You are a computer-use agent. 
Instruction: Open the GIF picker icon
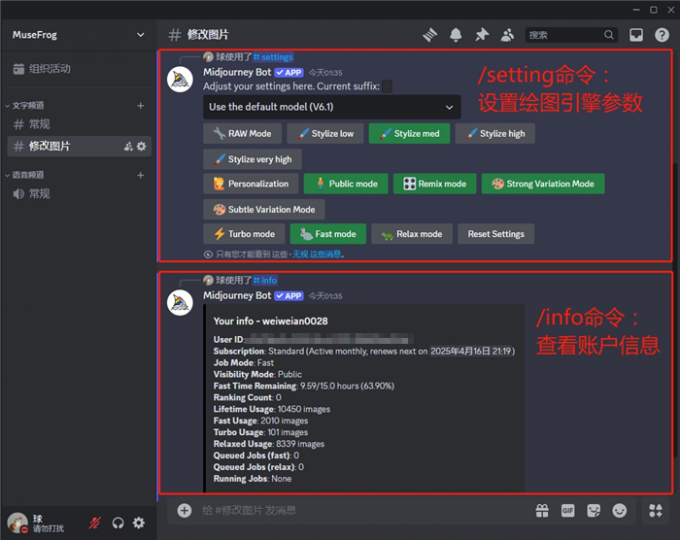(x=568, y=511)
